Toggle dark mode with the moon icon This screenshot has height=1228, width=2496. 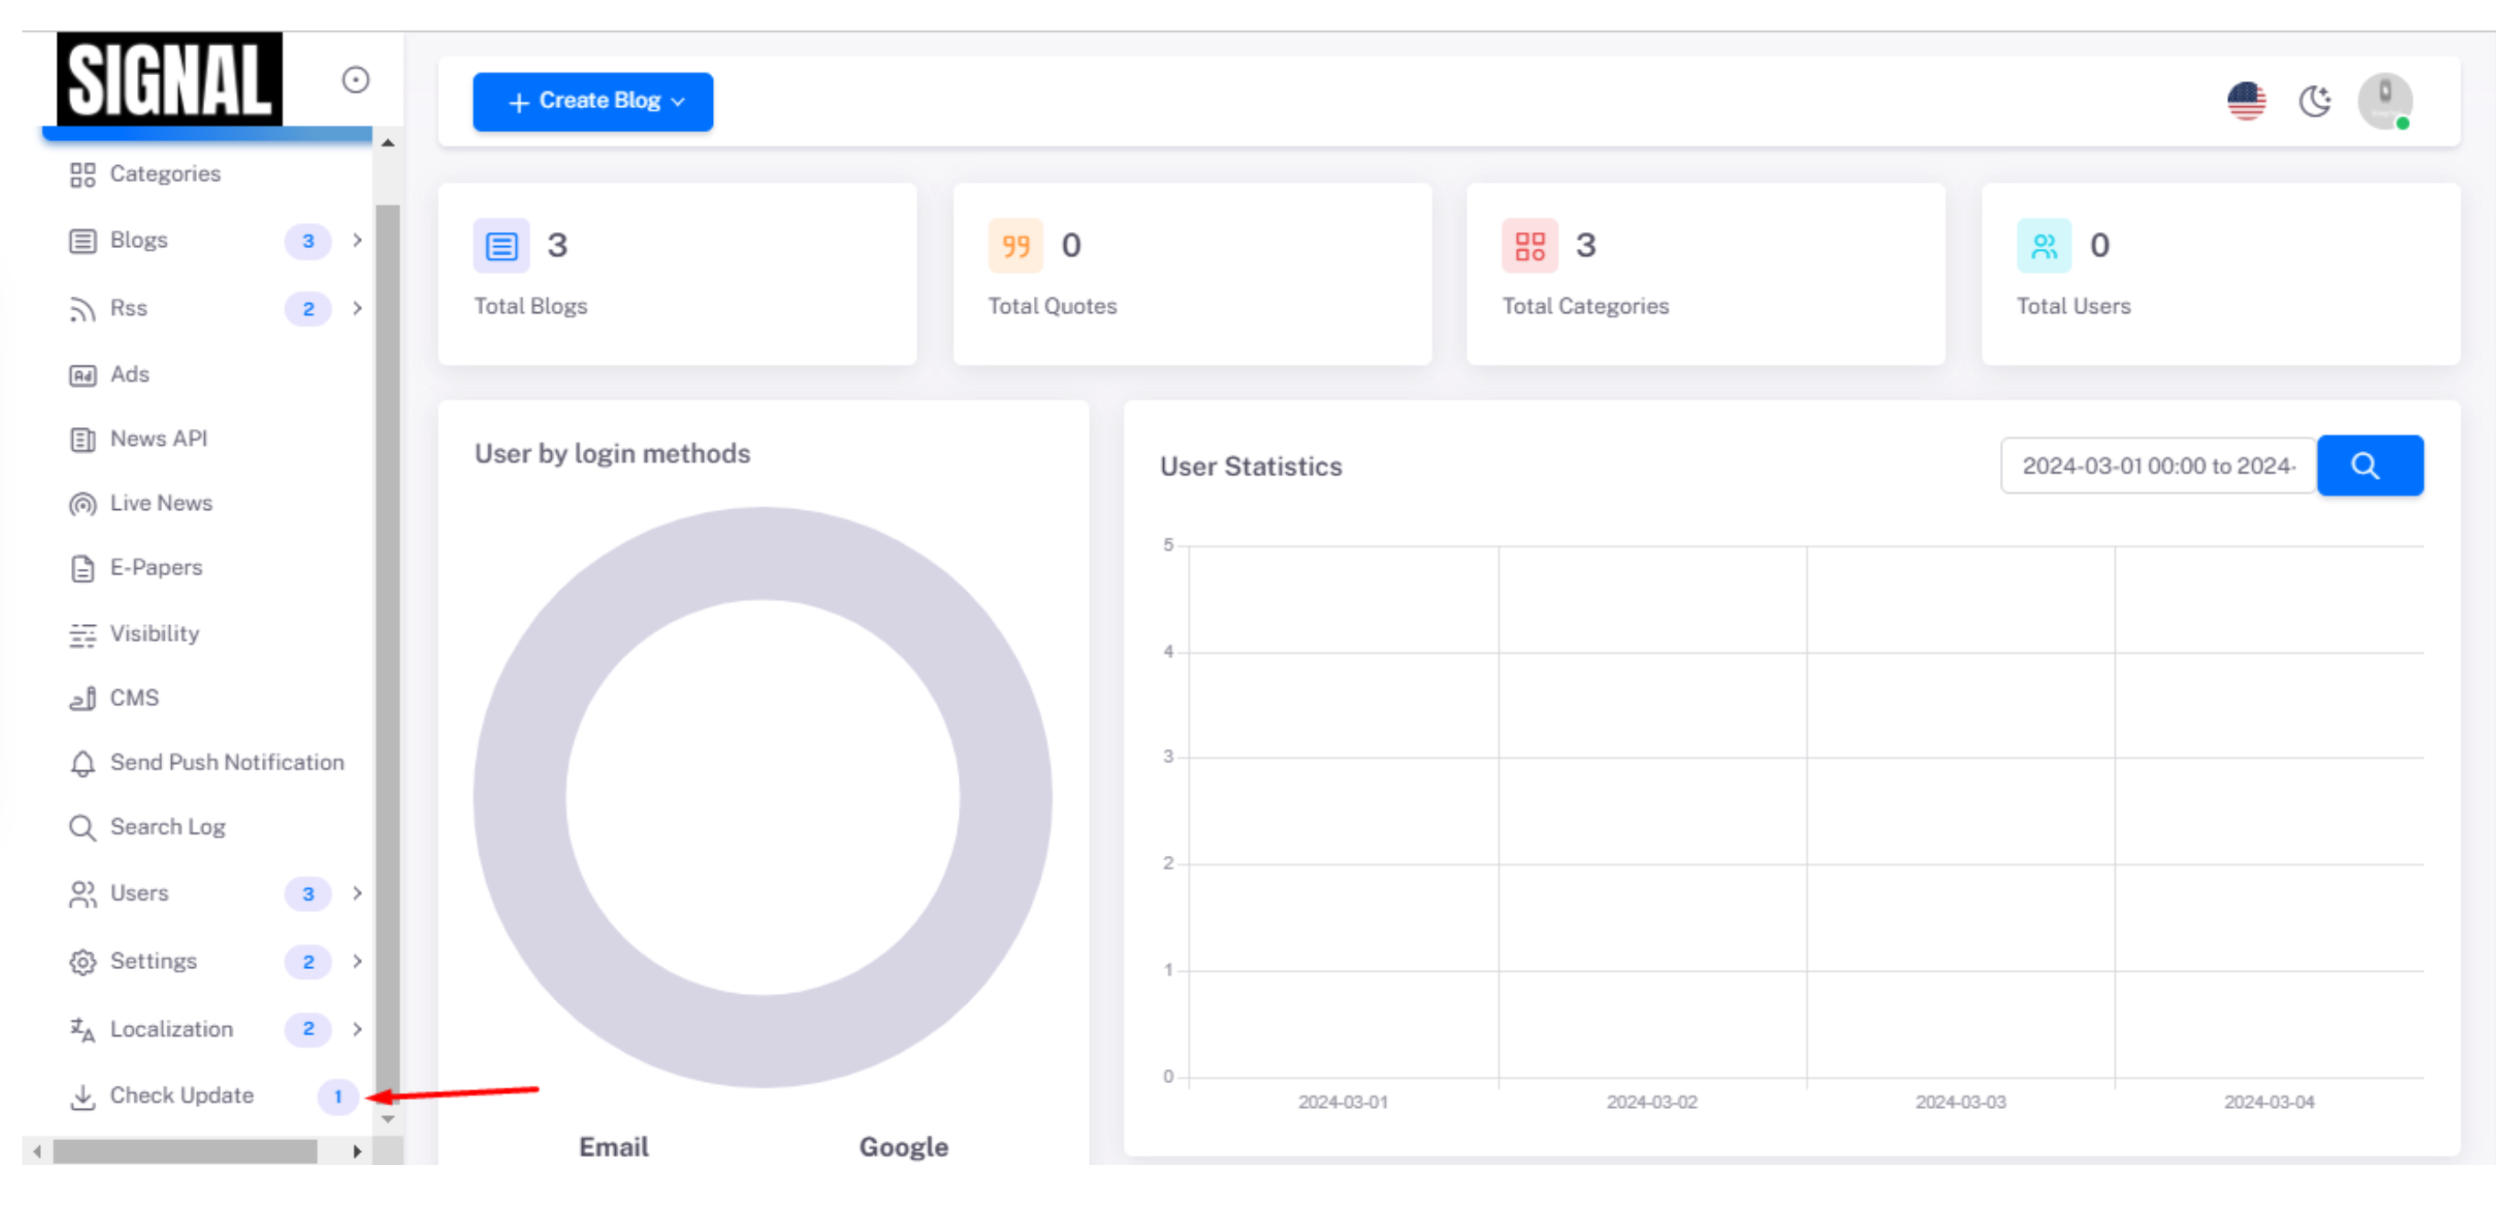click(2314, 101)
